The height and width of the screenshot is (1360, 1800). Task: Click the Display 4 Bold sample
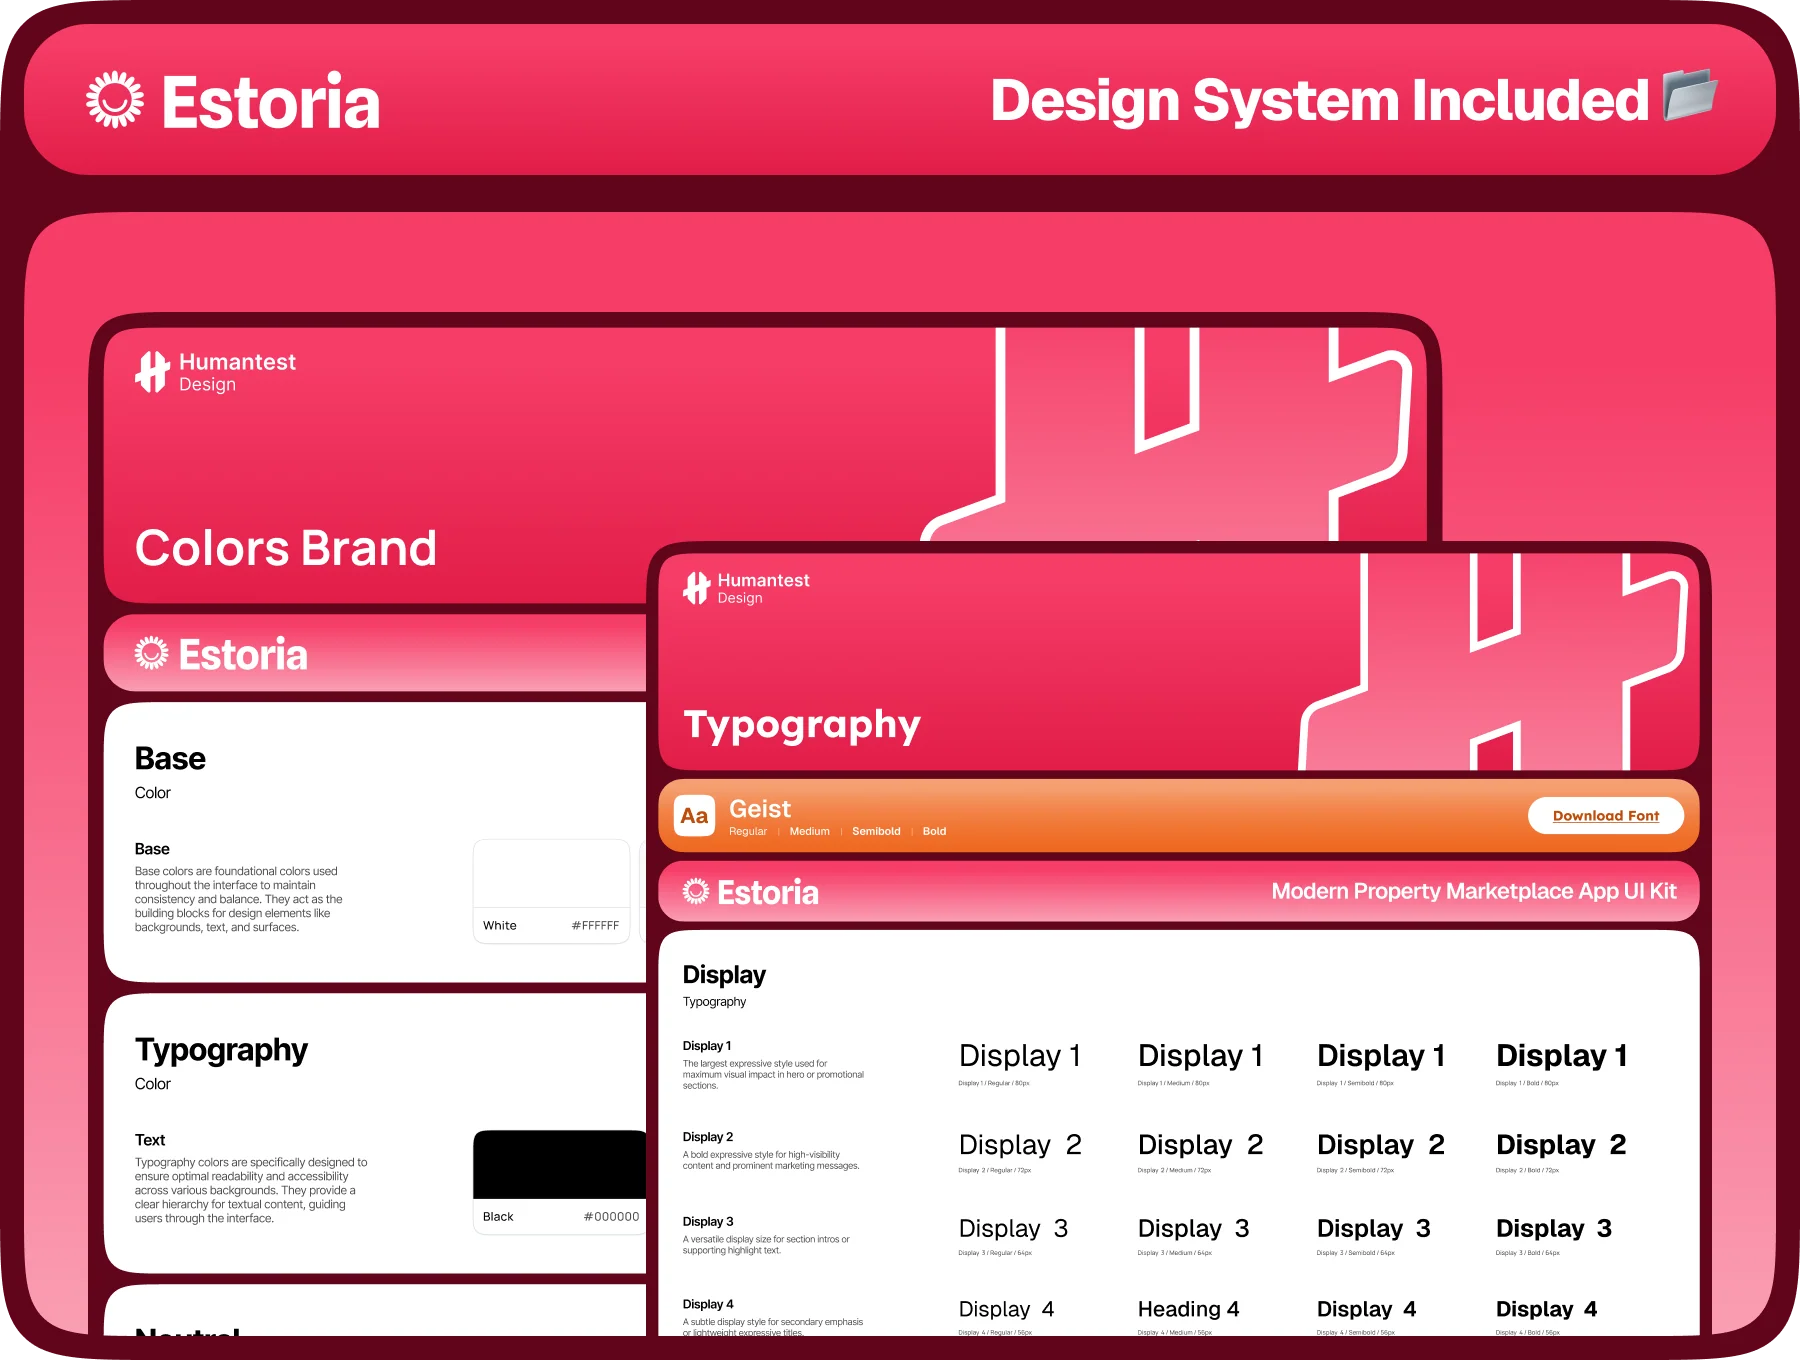point(1546,1310)
